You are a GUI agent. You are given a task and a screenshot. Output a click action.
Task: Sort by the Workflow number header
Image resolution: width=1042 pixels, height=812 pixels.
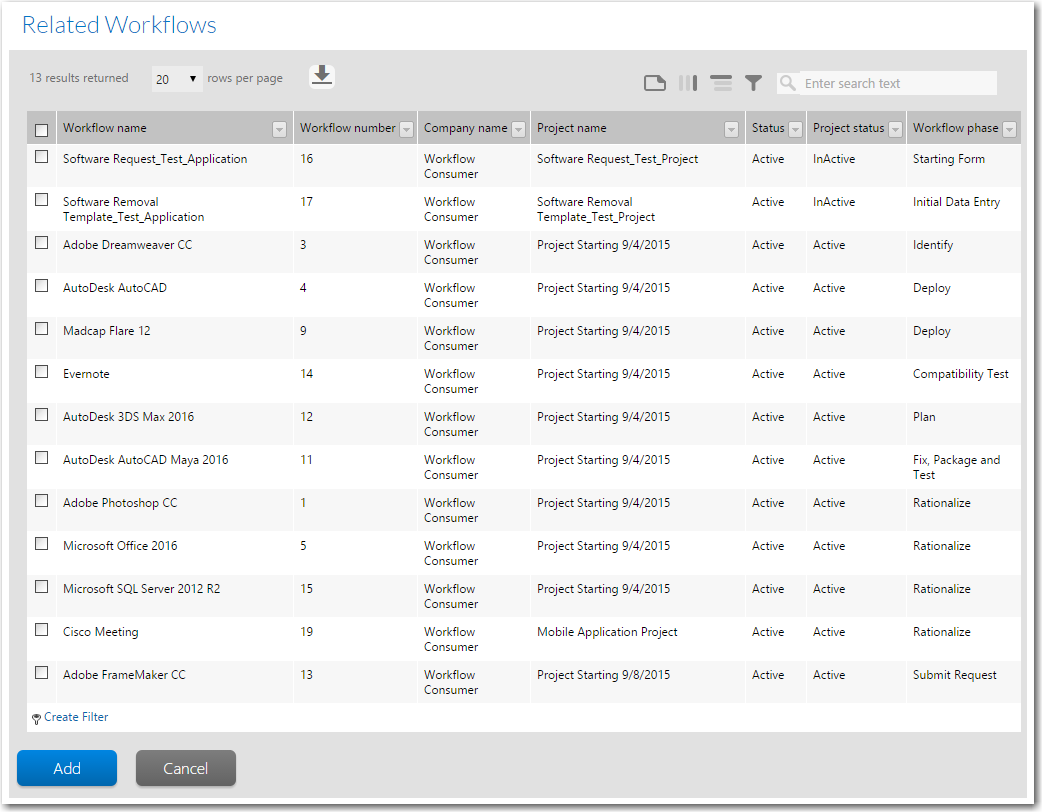click(x=348, y=128)
